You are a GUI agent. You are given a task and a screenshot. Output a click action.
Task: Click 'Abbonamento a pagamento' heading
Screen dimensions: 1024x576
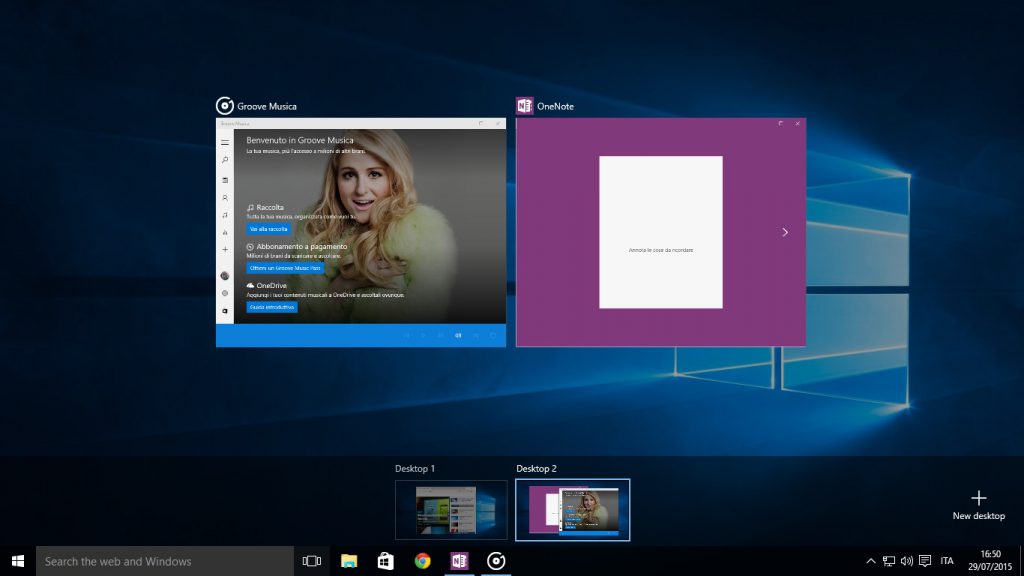click(302, 246)
